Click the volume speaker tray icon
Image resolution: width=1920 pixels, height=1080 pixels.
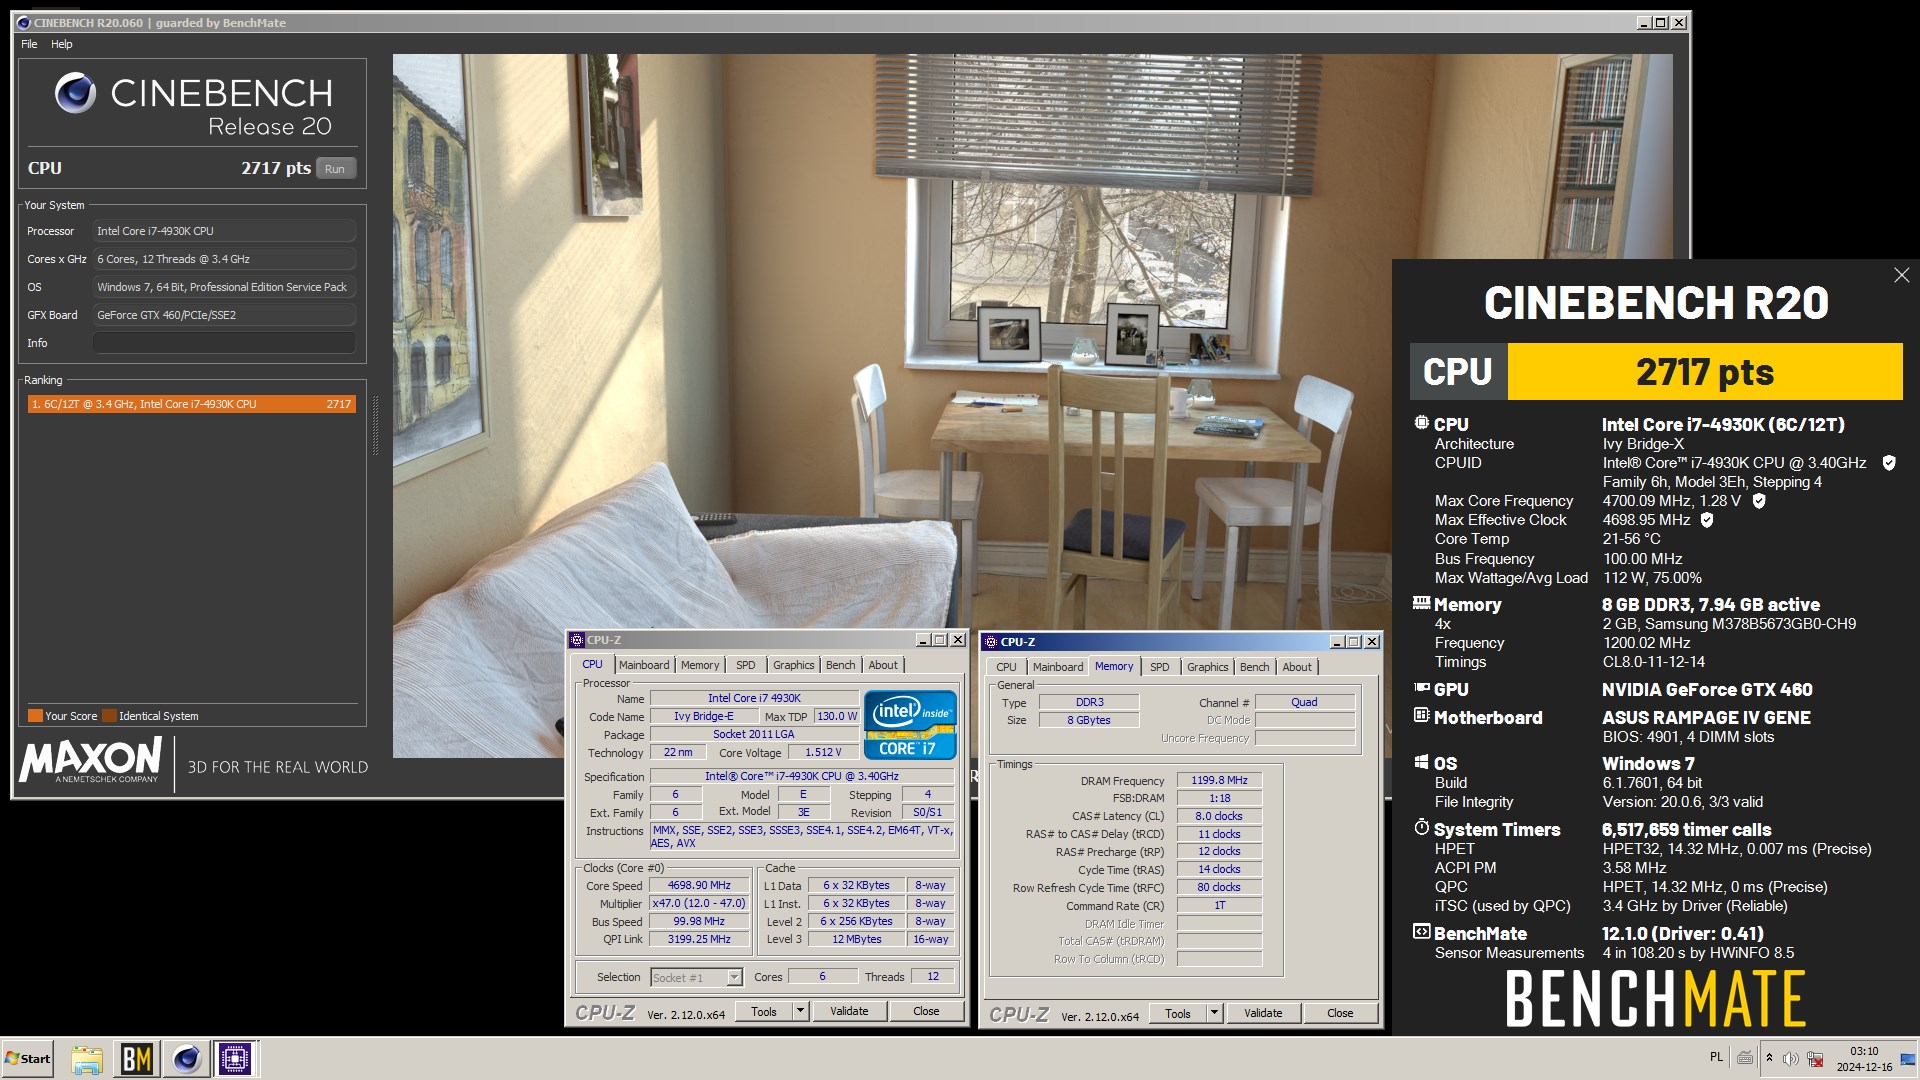coord(1790,1059)
